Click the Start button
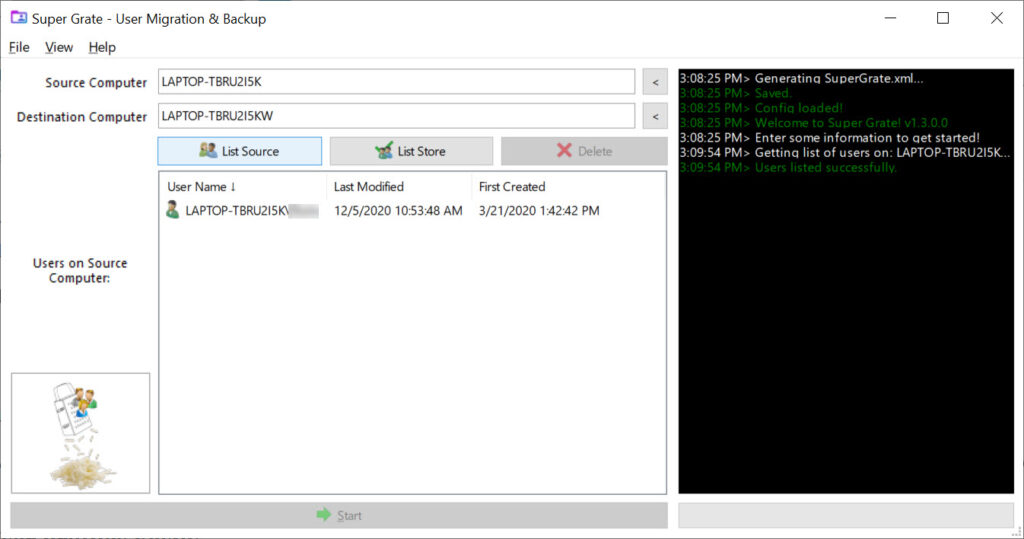The image size is (1024, 539). 339,515
